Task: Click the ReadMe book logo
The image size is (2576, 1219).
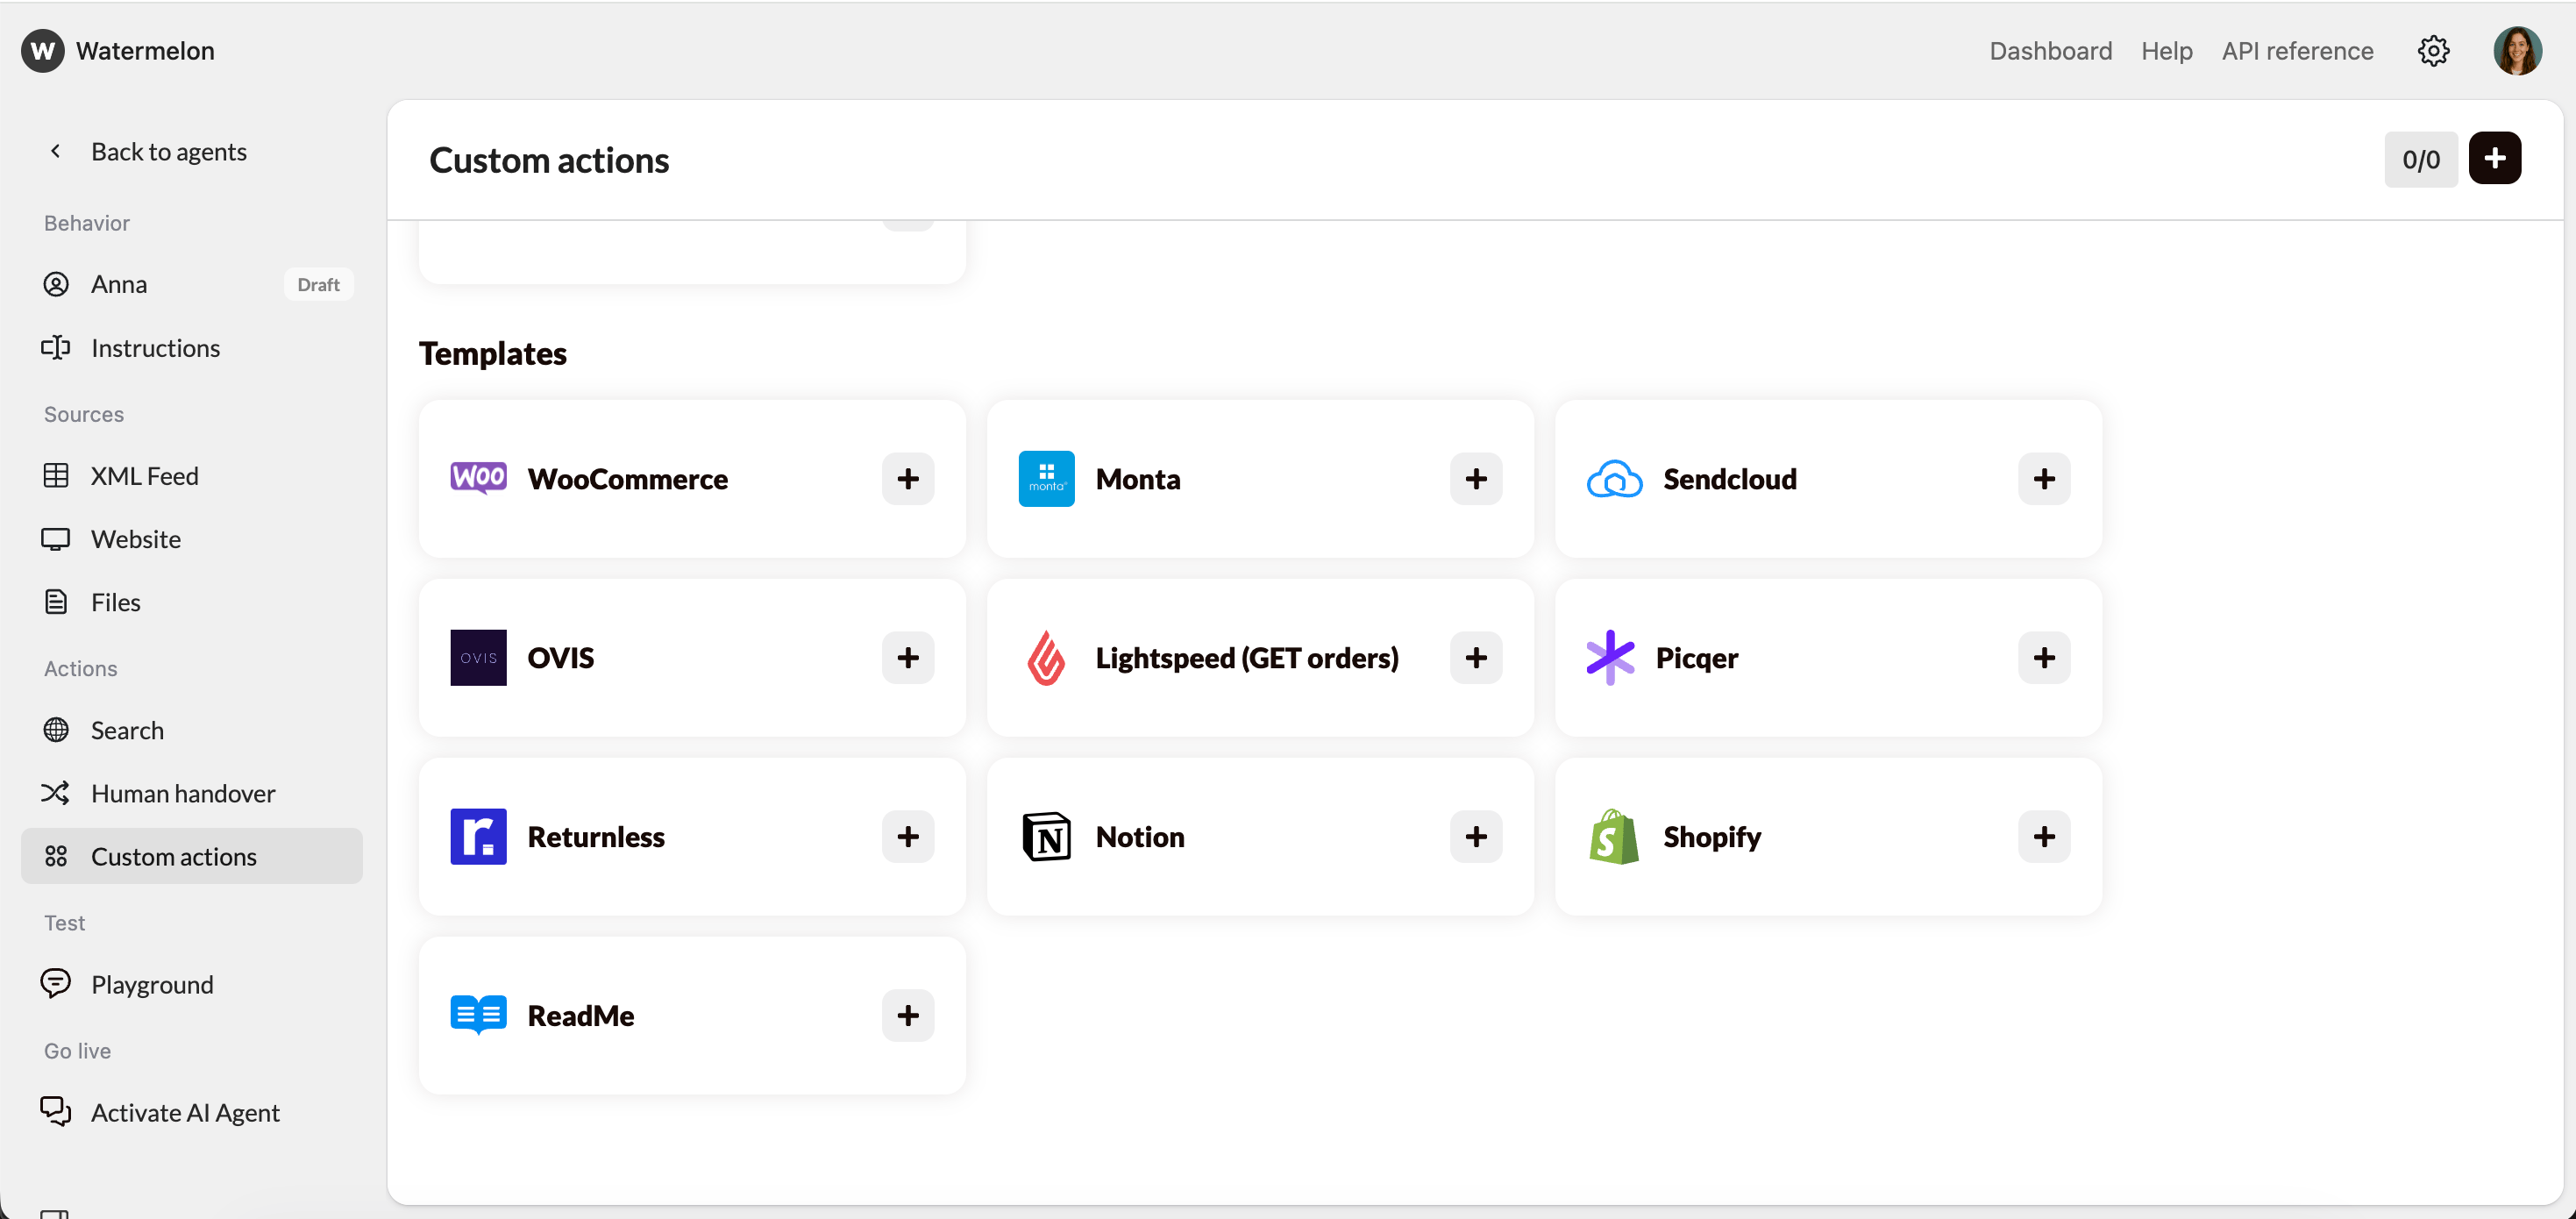Action: click(x=478, y=1016)
